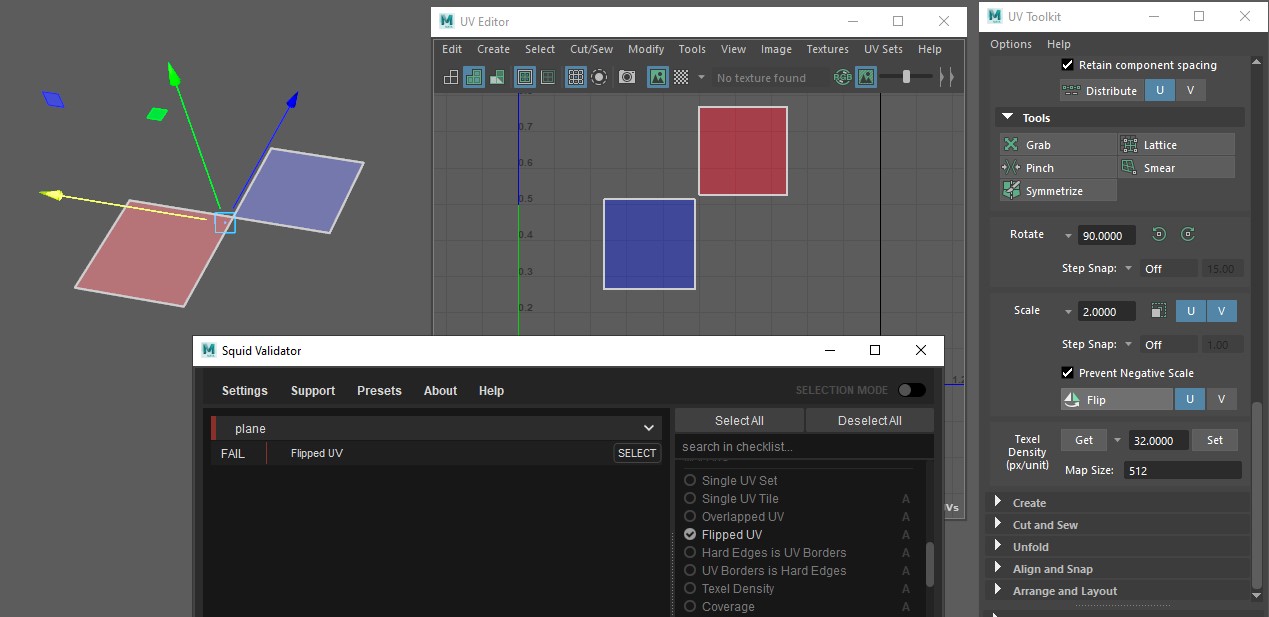Click isolate select circle icon in UV Editor
The height and width of the screenshot is (617, 1269).
click(x=599, y=77)
